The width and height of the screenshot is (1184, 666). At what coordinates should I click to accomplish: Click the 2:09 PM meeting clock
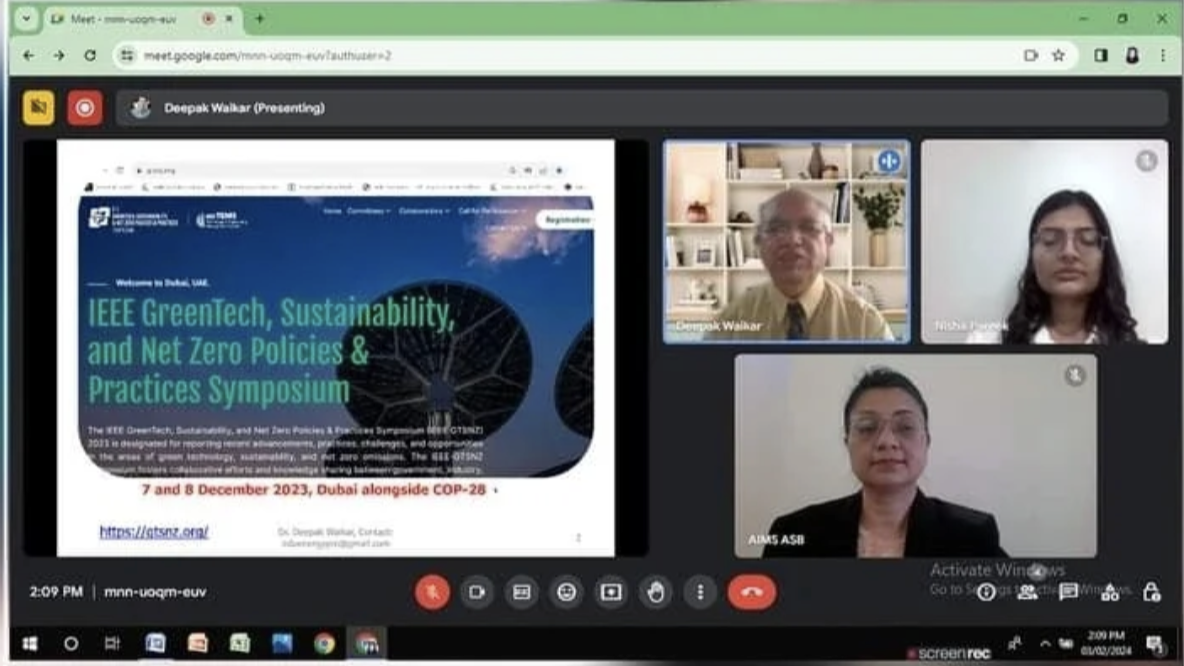(x=56, y=592)
